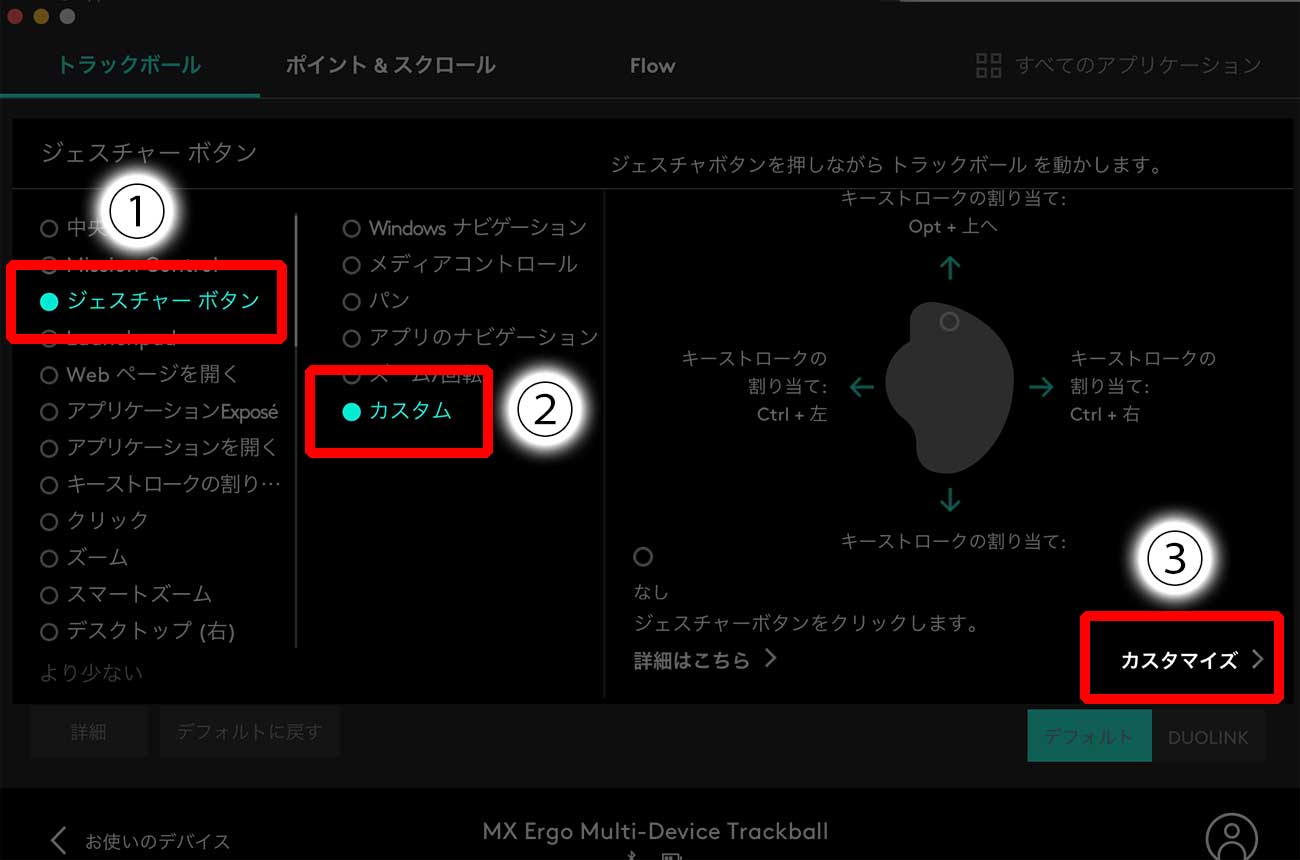The height and width of the screenshot is (860, 1300).
Task: Choose パン gesture set
Action: pyautogui.click(x=376, y=301)
